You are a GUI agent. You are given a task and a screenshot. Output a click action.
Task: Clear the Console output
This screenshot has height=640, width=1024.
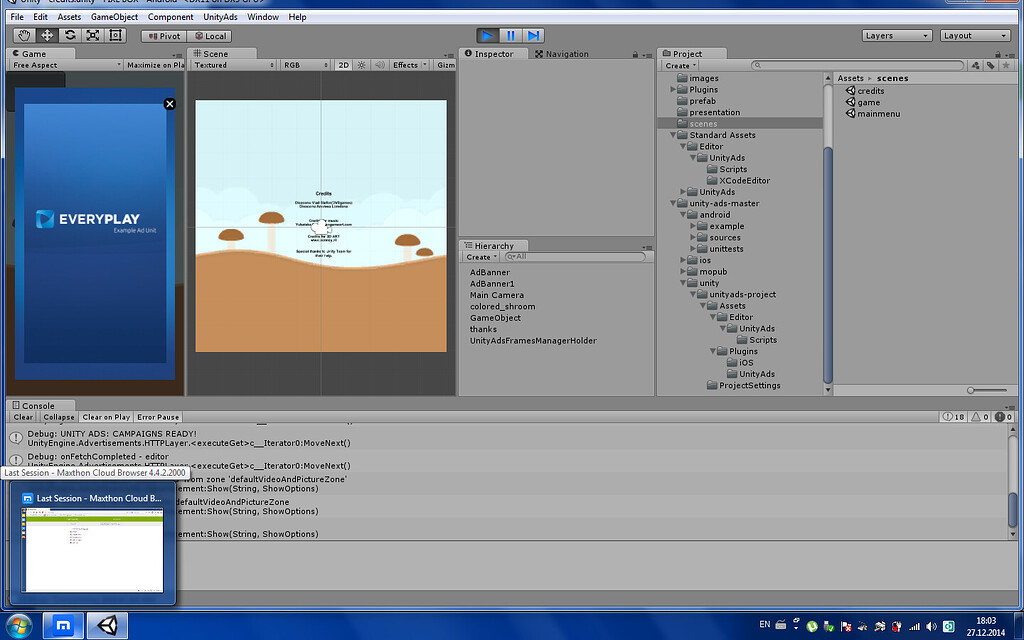click(x=22, y=417)
